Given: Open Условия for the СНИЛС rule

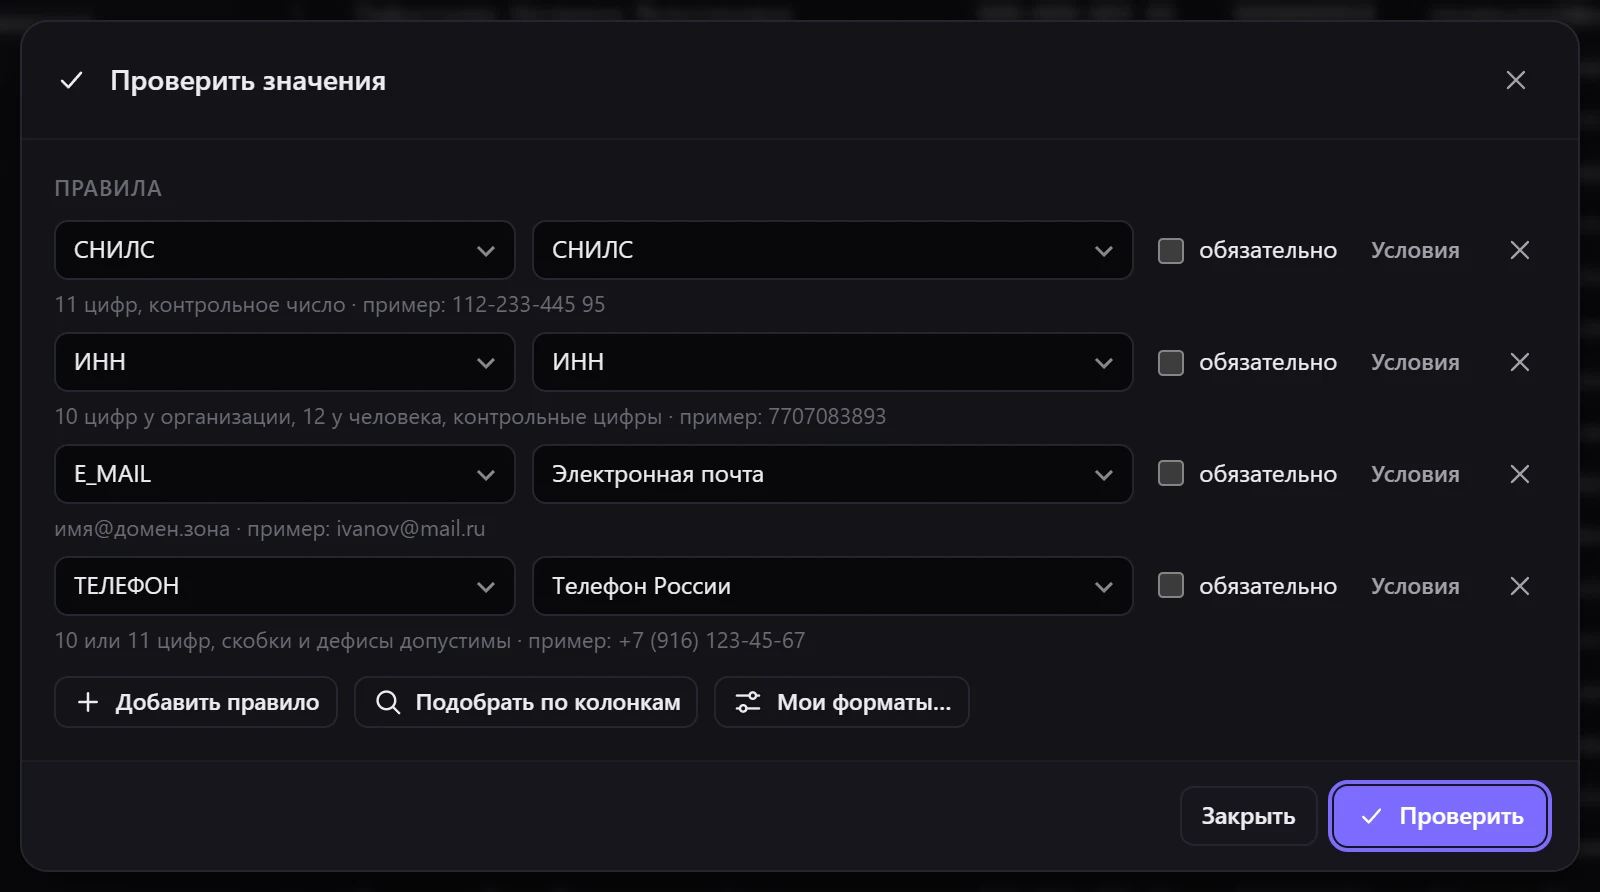Looking at the screenshot, I should point(1415,250).
